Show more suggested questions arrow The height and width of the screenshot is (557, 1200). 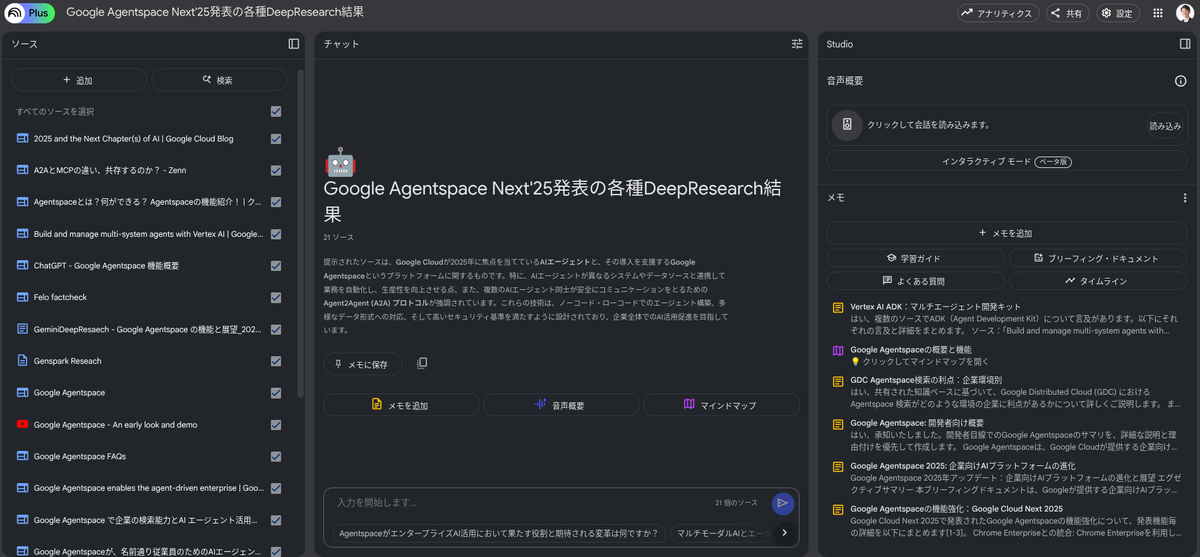click(x=784, y=533)
